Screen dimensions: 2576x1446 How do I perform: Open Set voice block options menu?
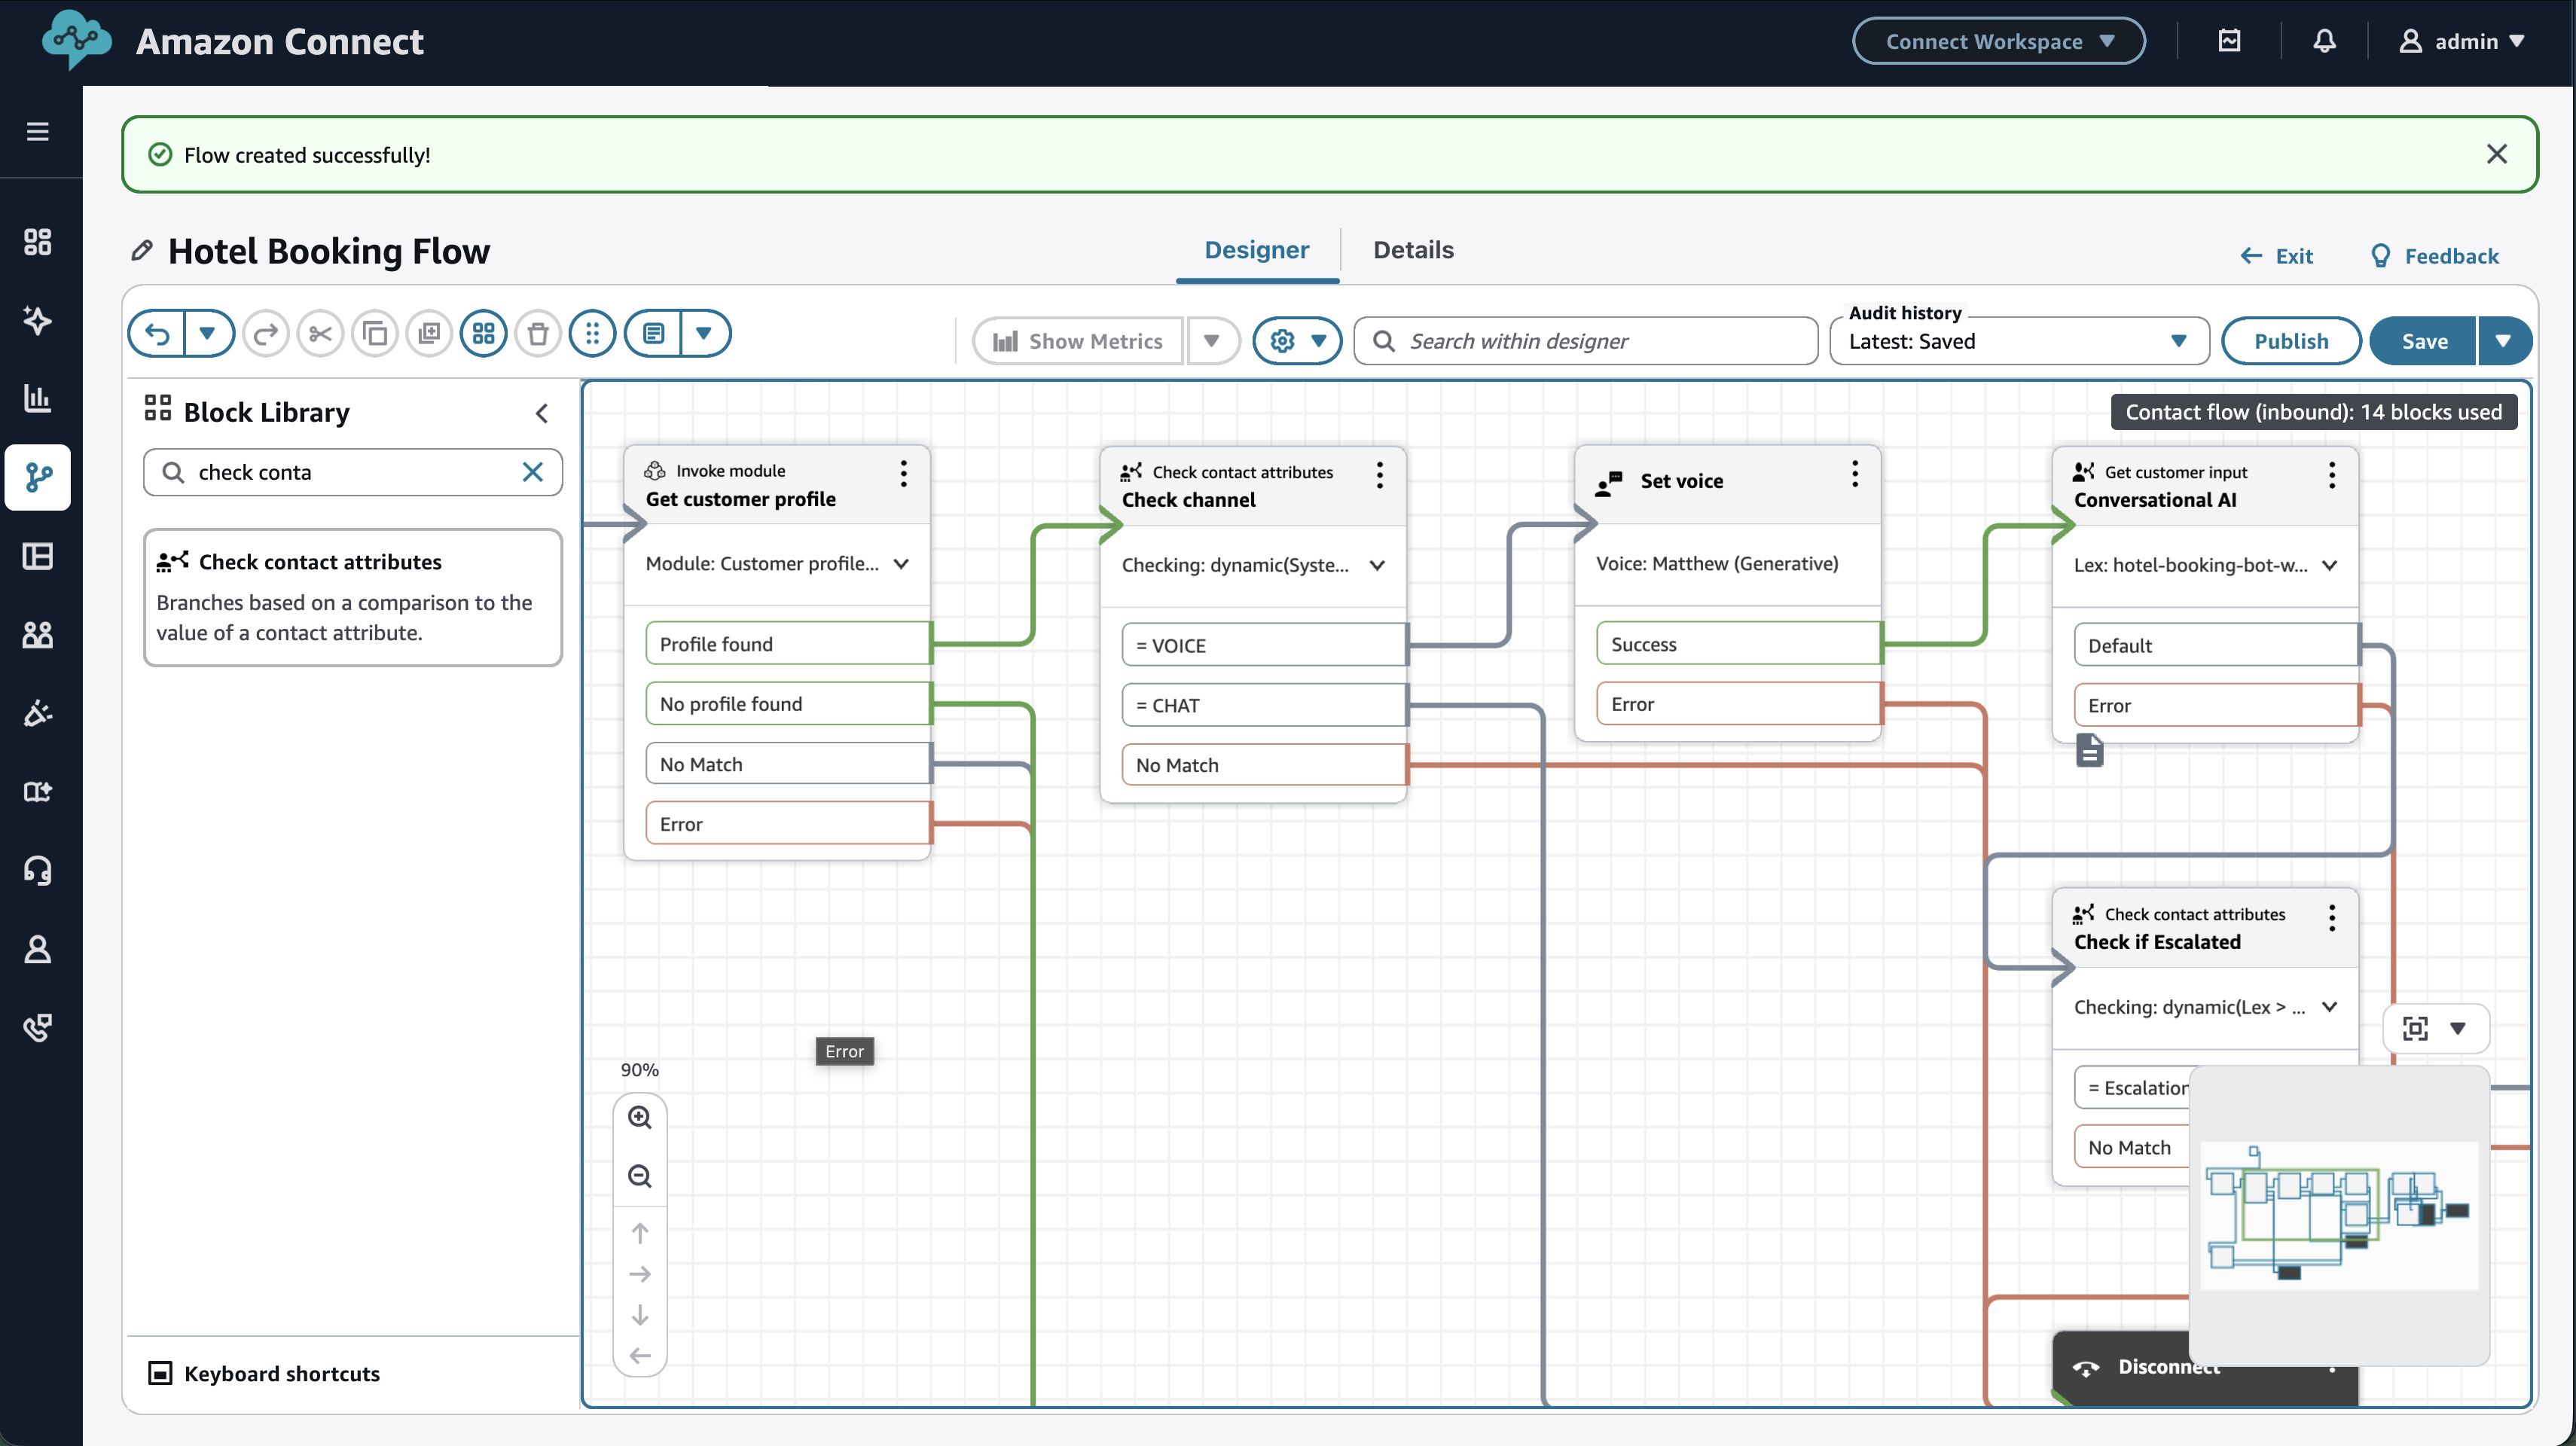tap(1854, 474)
